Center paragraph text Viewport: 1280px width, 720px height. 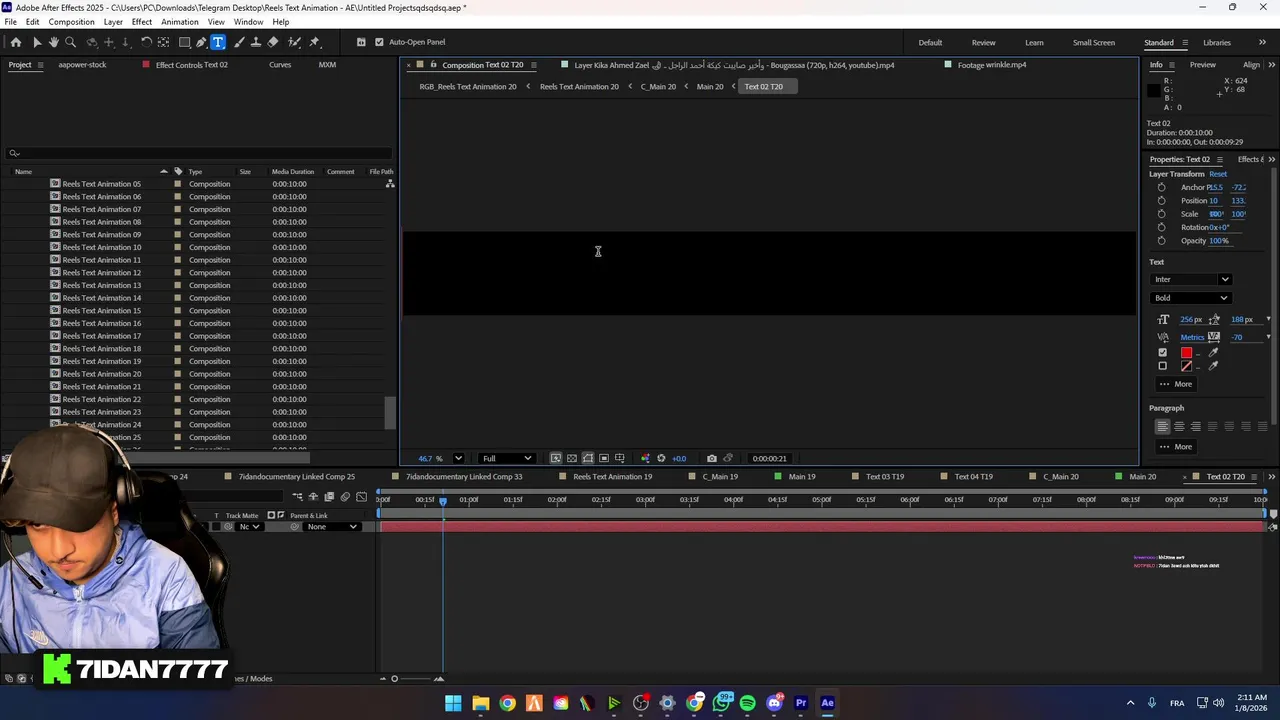tap(1179, 426)
